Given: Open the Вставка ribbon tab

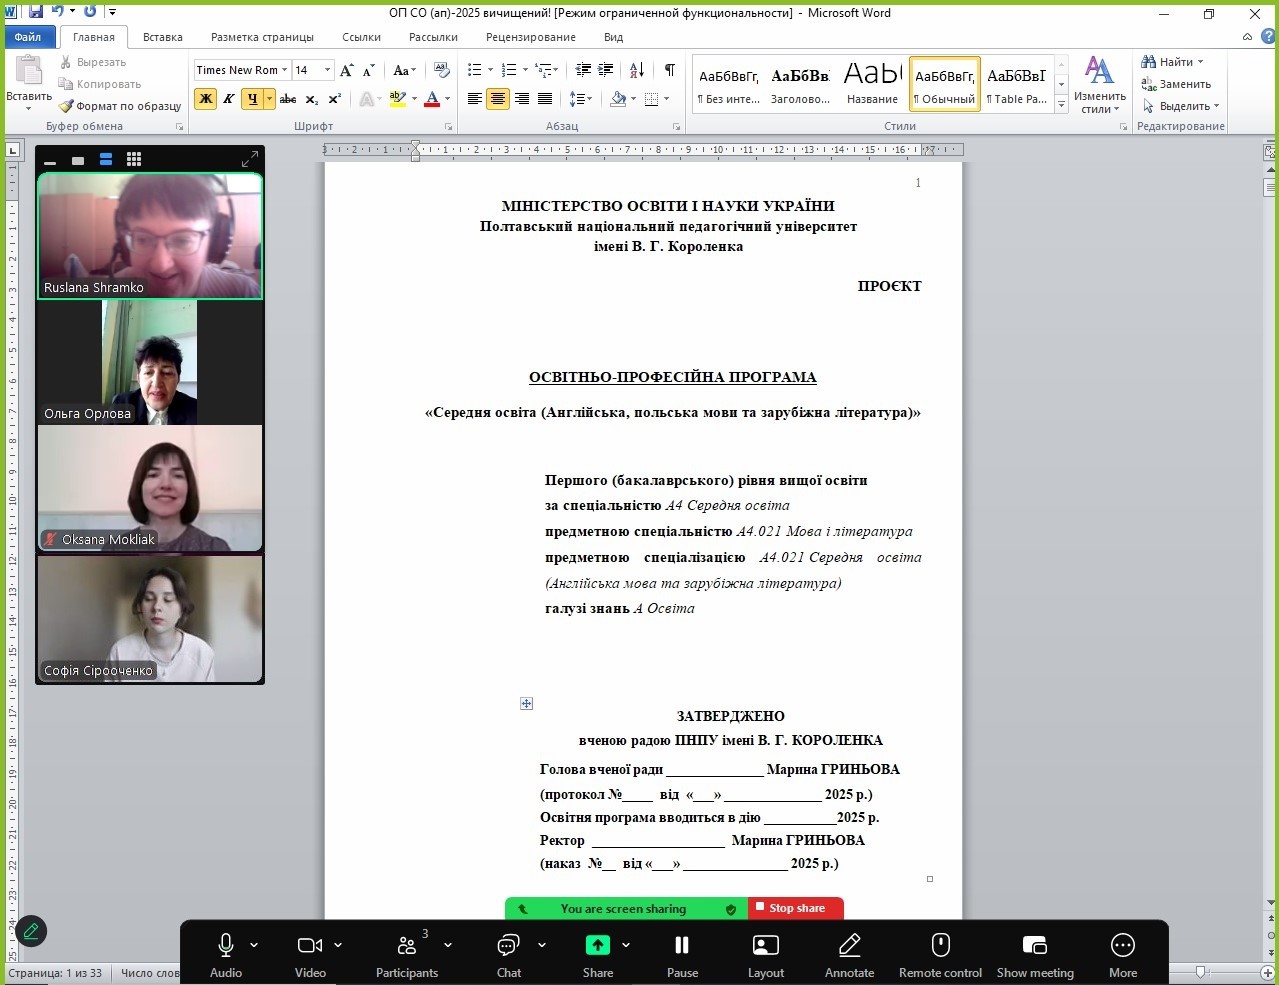Looking at the screenshot, I should coord(162,37).
